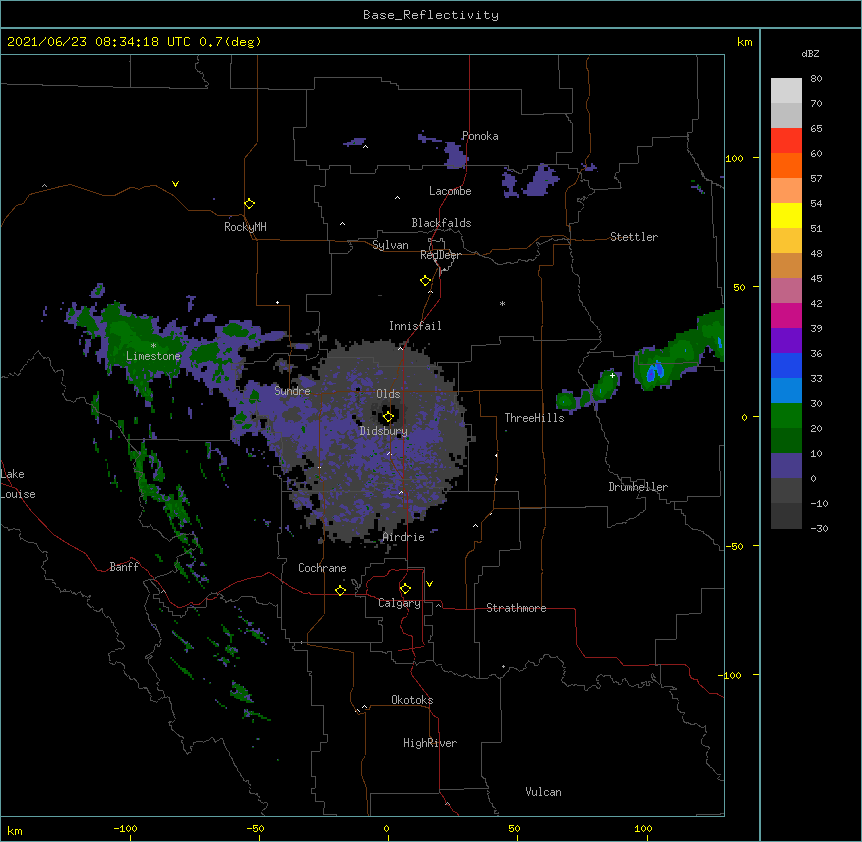Click the yellow diamond marker south of RedDeer

[426, 281]
